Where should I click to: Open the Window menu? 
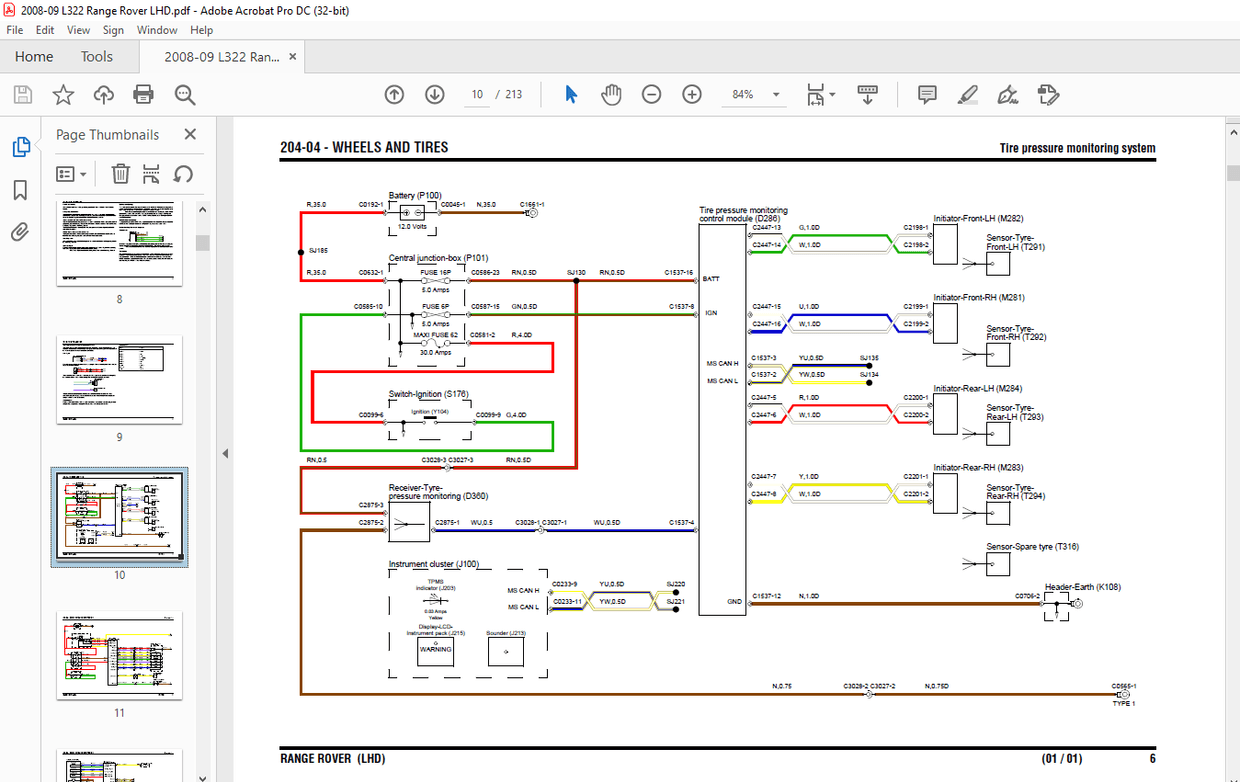[x=157, y=30]
